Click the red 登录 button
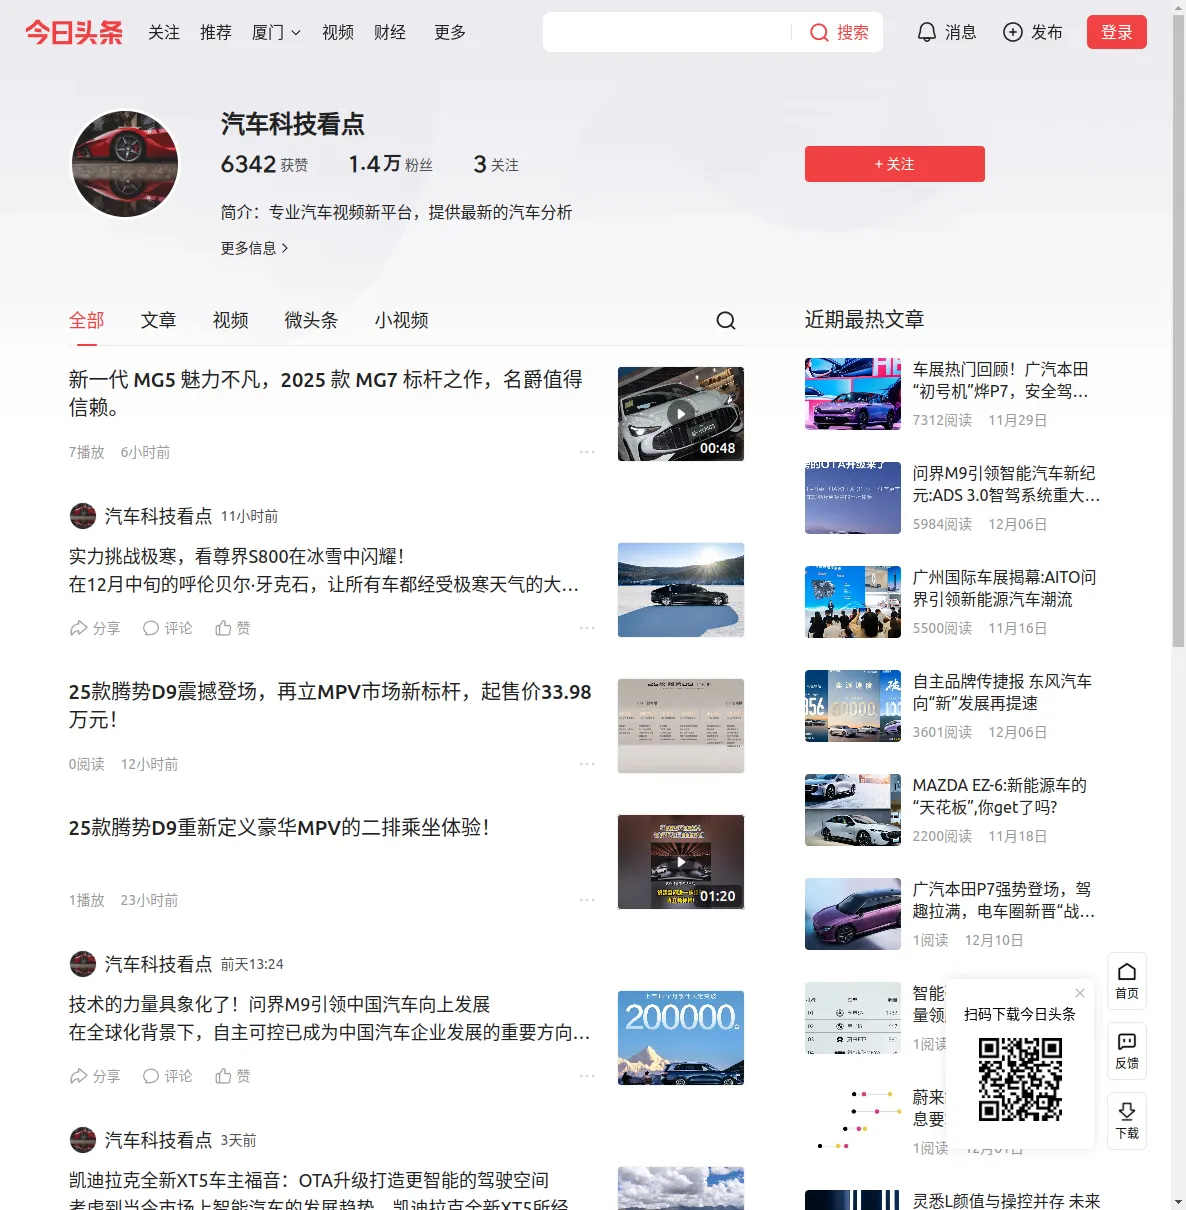The width and height of the screenshot is (1186, 1210). [1117, 32]
